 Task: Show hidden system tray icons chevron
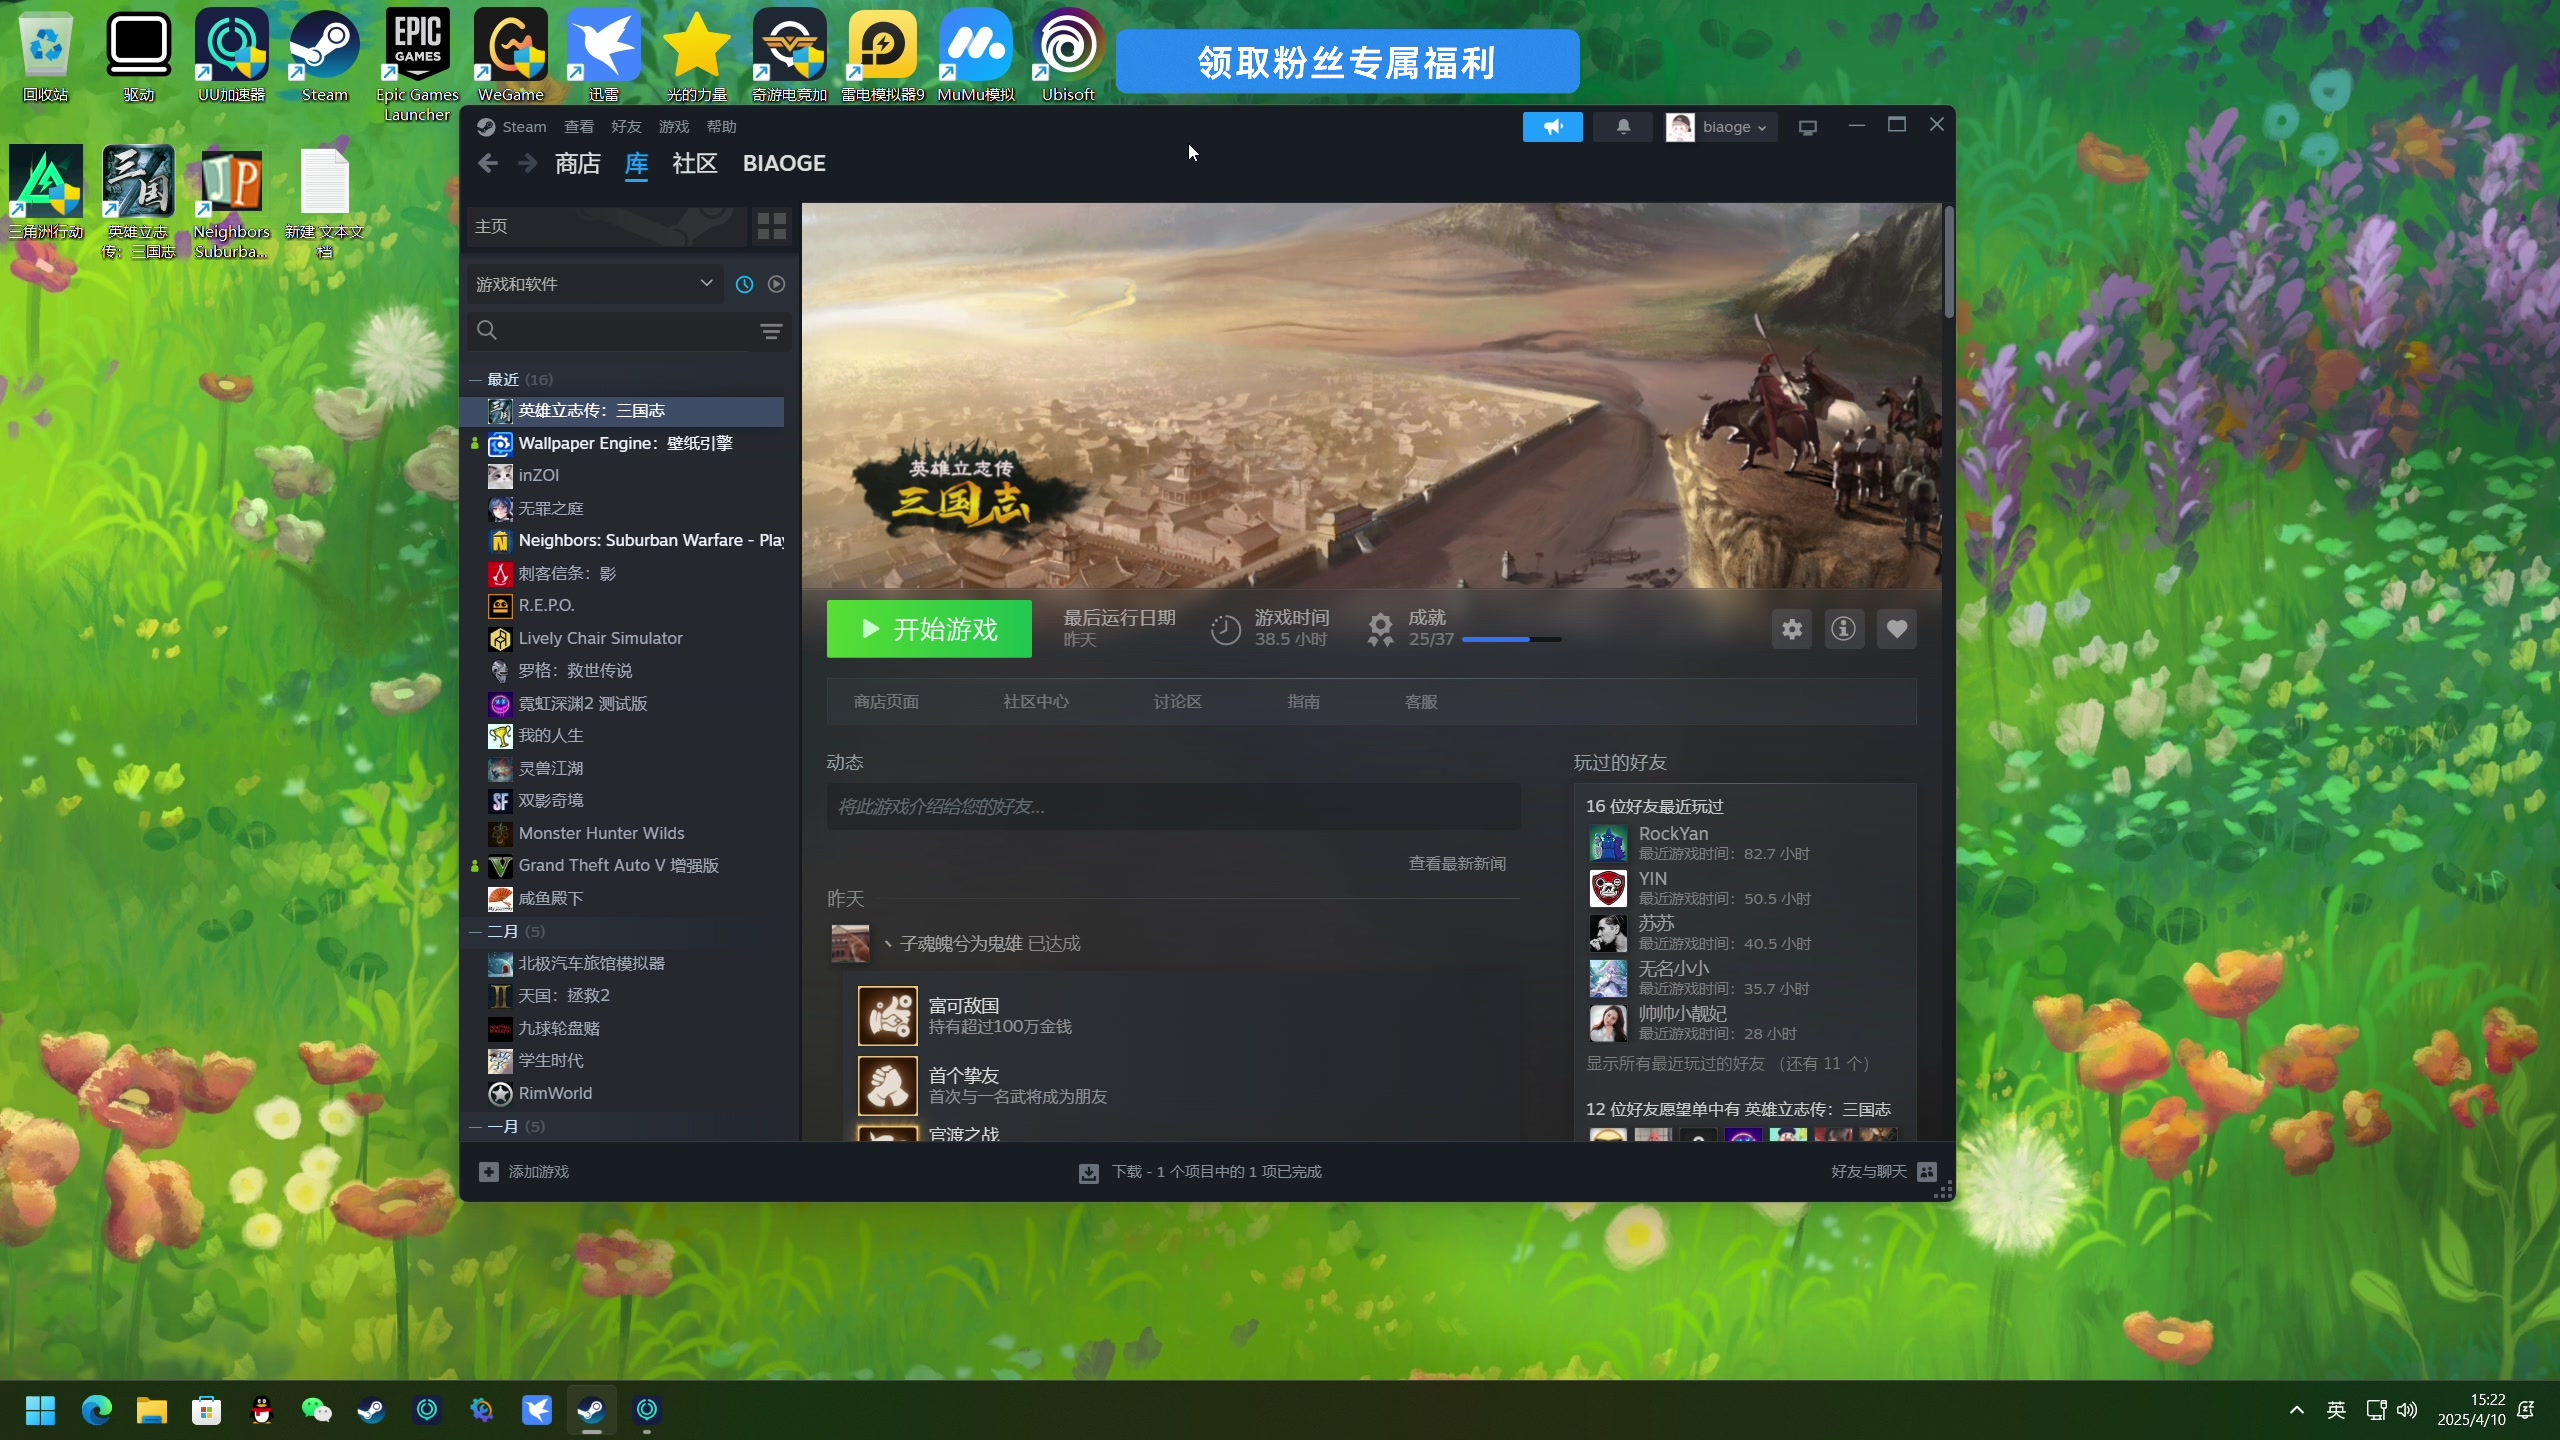point(2297,1410)
